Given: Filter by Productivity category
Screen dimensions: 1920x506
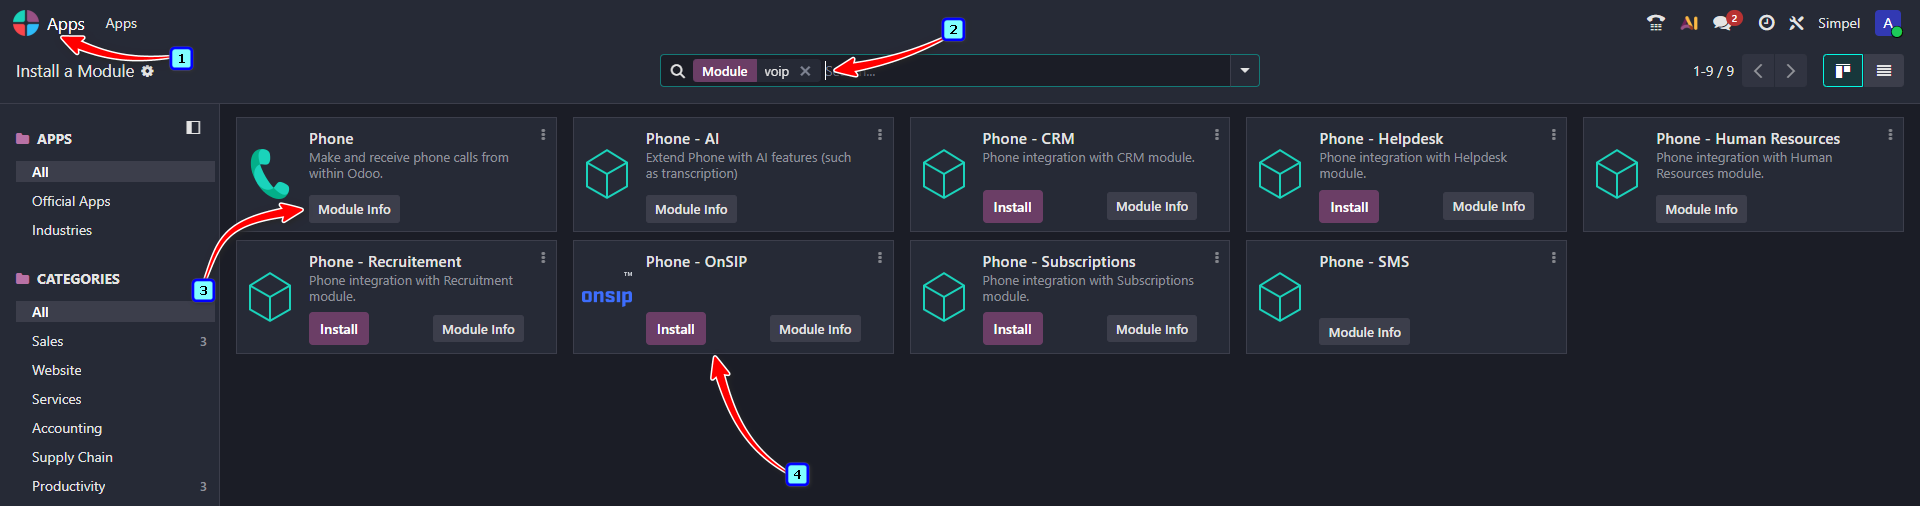Looking at the screenshot, I should click(115, 486).
